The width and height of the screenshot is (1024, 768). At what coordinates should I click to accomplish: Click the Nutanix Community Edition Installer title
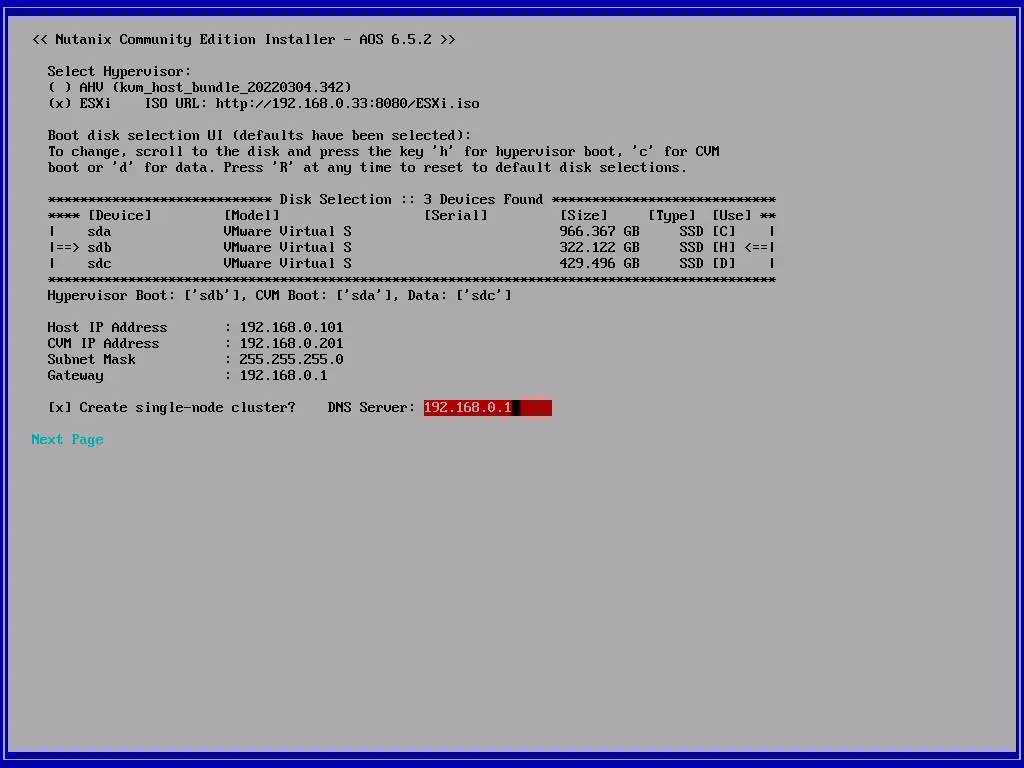243,39
